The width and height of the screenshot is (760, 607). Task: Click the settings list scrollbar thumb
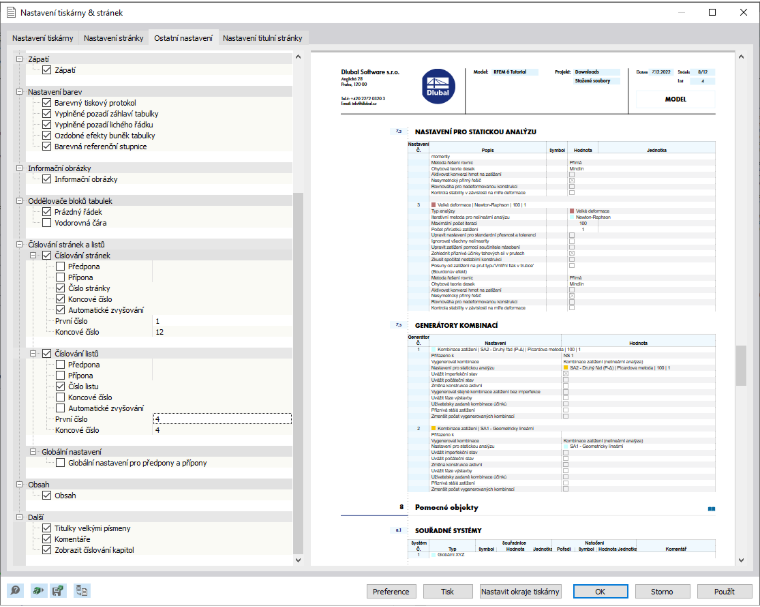[x=298, y=373]
